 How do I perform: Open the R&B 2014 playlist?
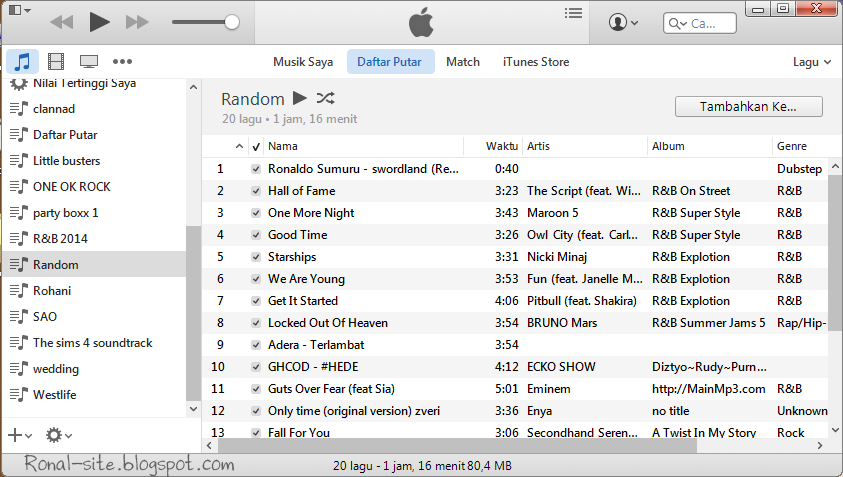pyautogui.click(x=94, y=239)
